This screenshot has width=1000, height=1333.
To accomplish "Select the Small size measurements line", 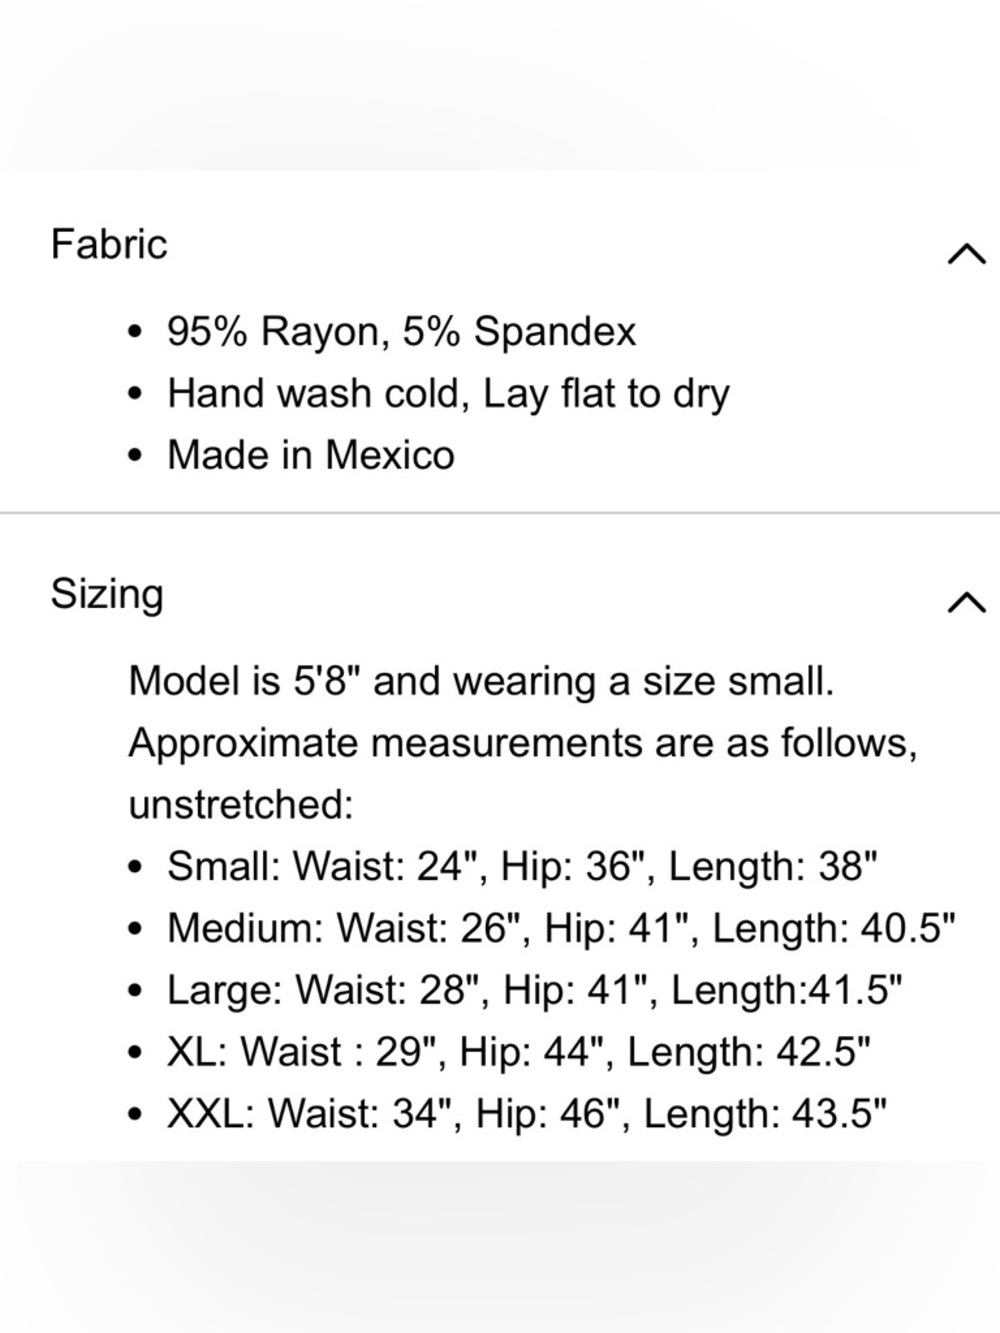I will [522, 867].
